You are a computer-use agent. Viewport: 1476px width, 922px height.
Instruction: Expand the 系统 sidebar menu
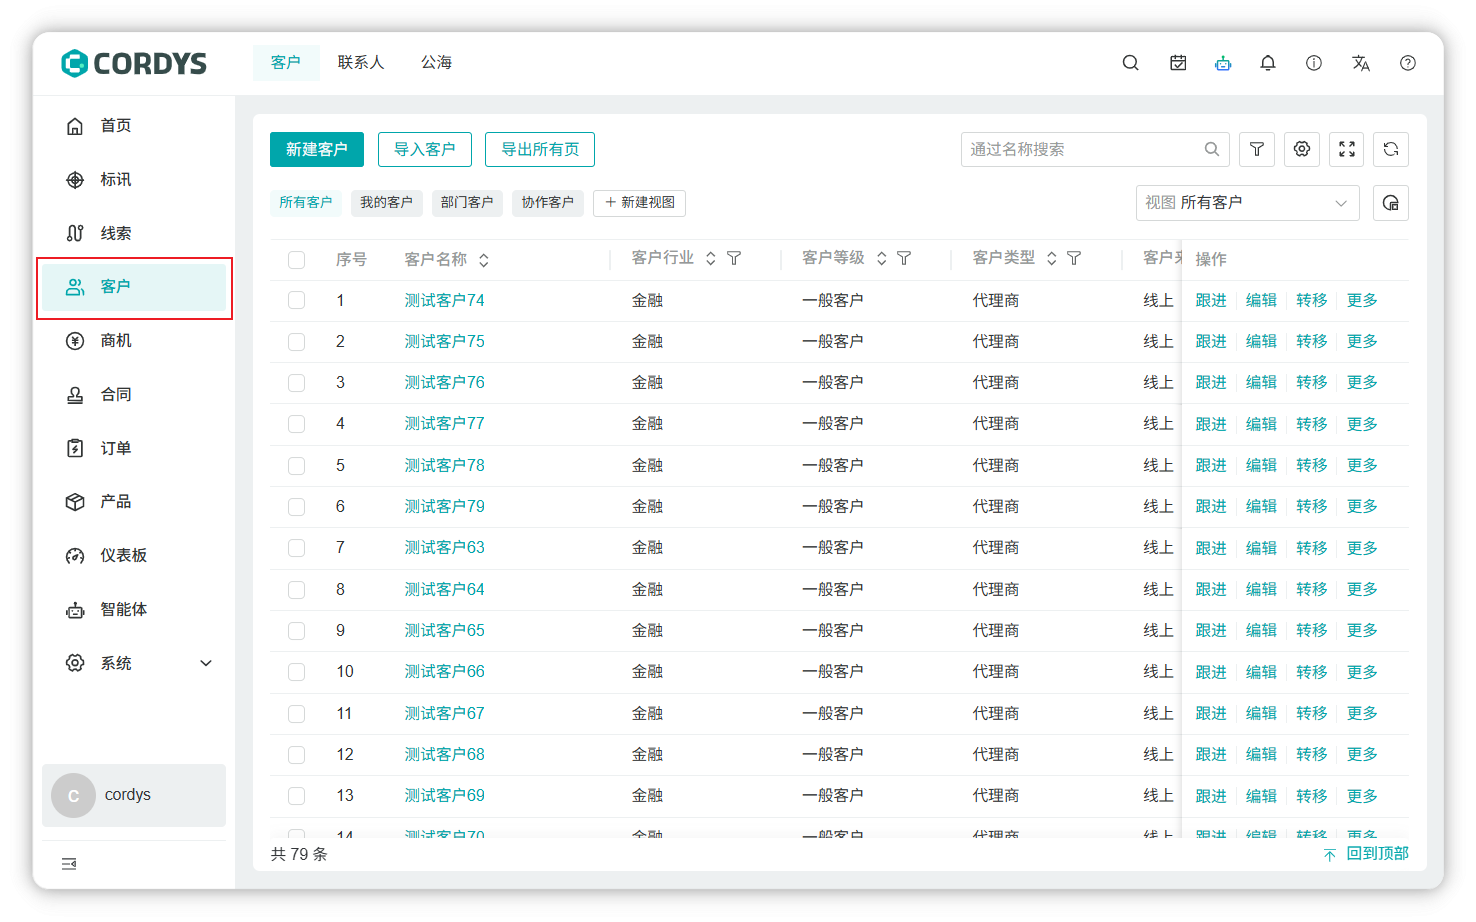click(x=134, y=663)
